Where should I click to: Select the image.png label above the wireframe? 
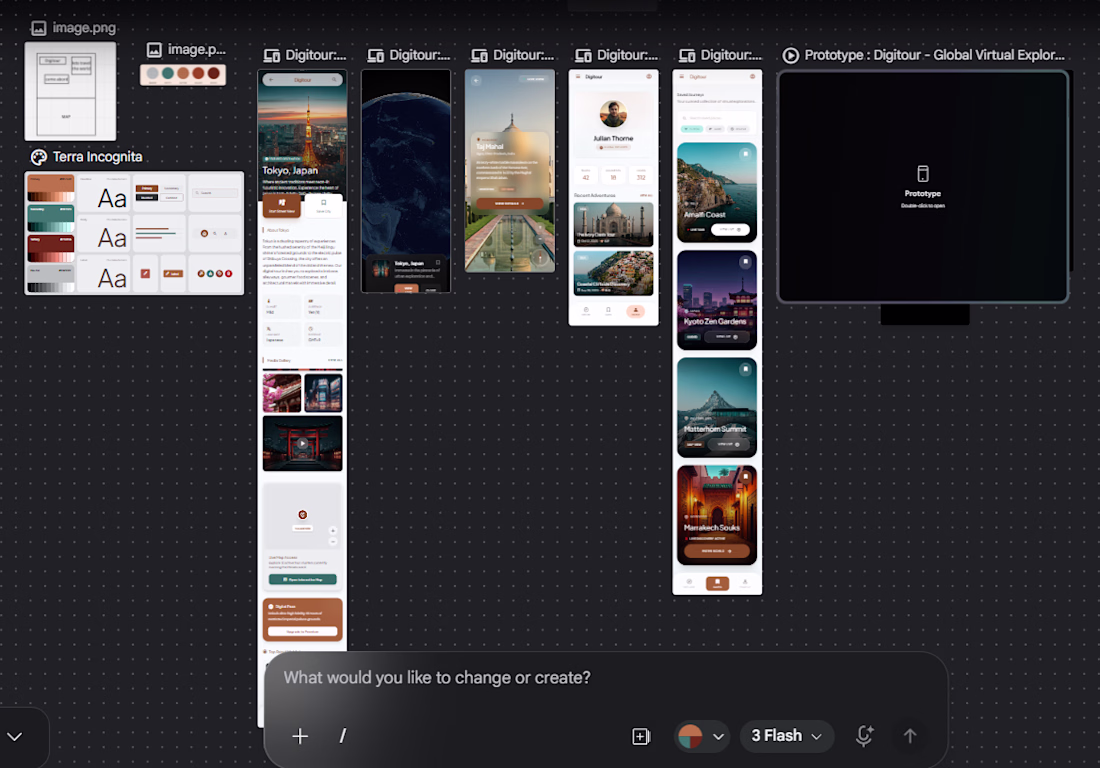[x=84, y=28]
